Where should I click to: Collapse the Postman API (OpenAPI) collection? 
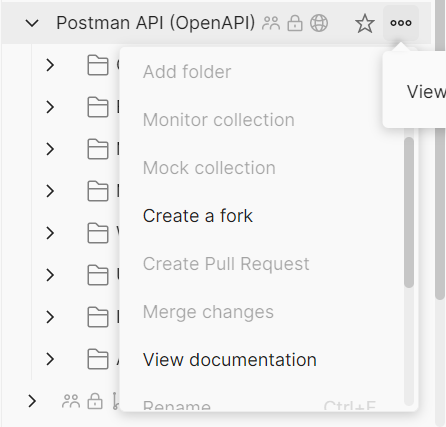(32, 23)
